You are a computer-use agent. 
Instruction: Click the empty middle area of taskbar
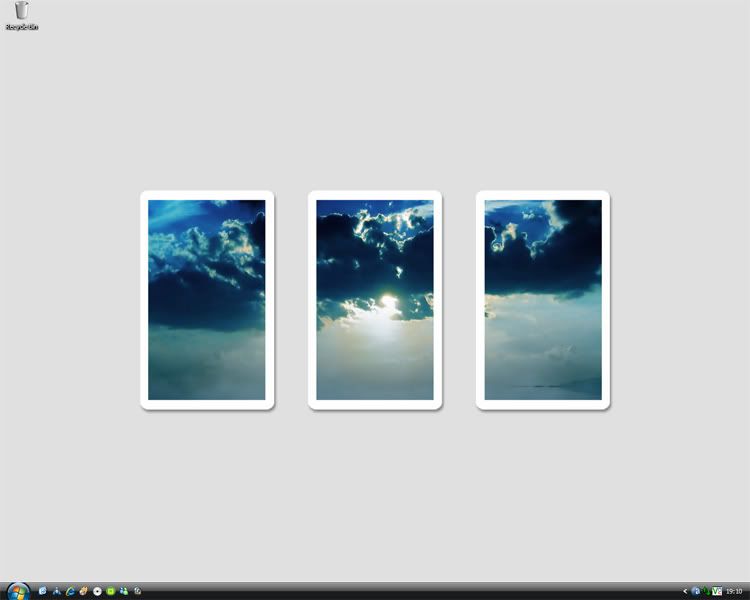click(x=400, y=591)
